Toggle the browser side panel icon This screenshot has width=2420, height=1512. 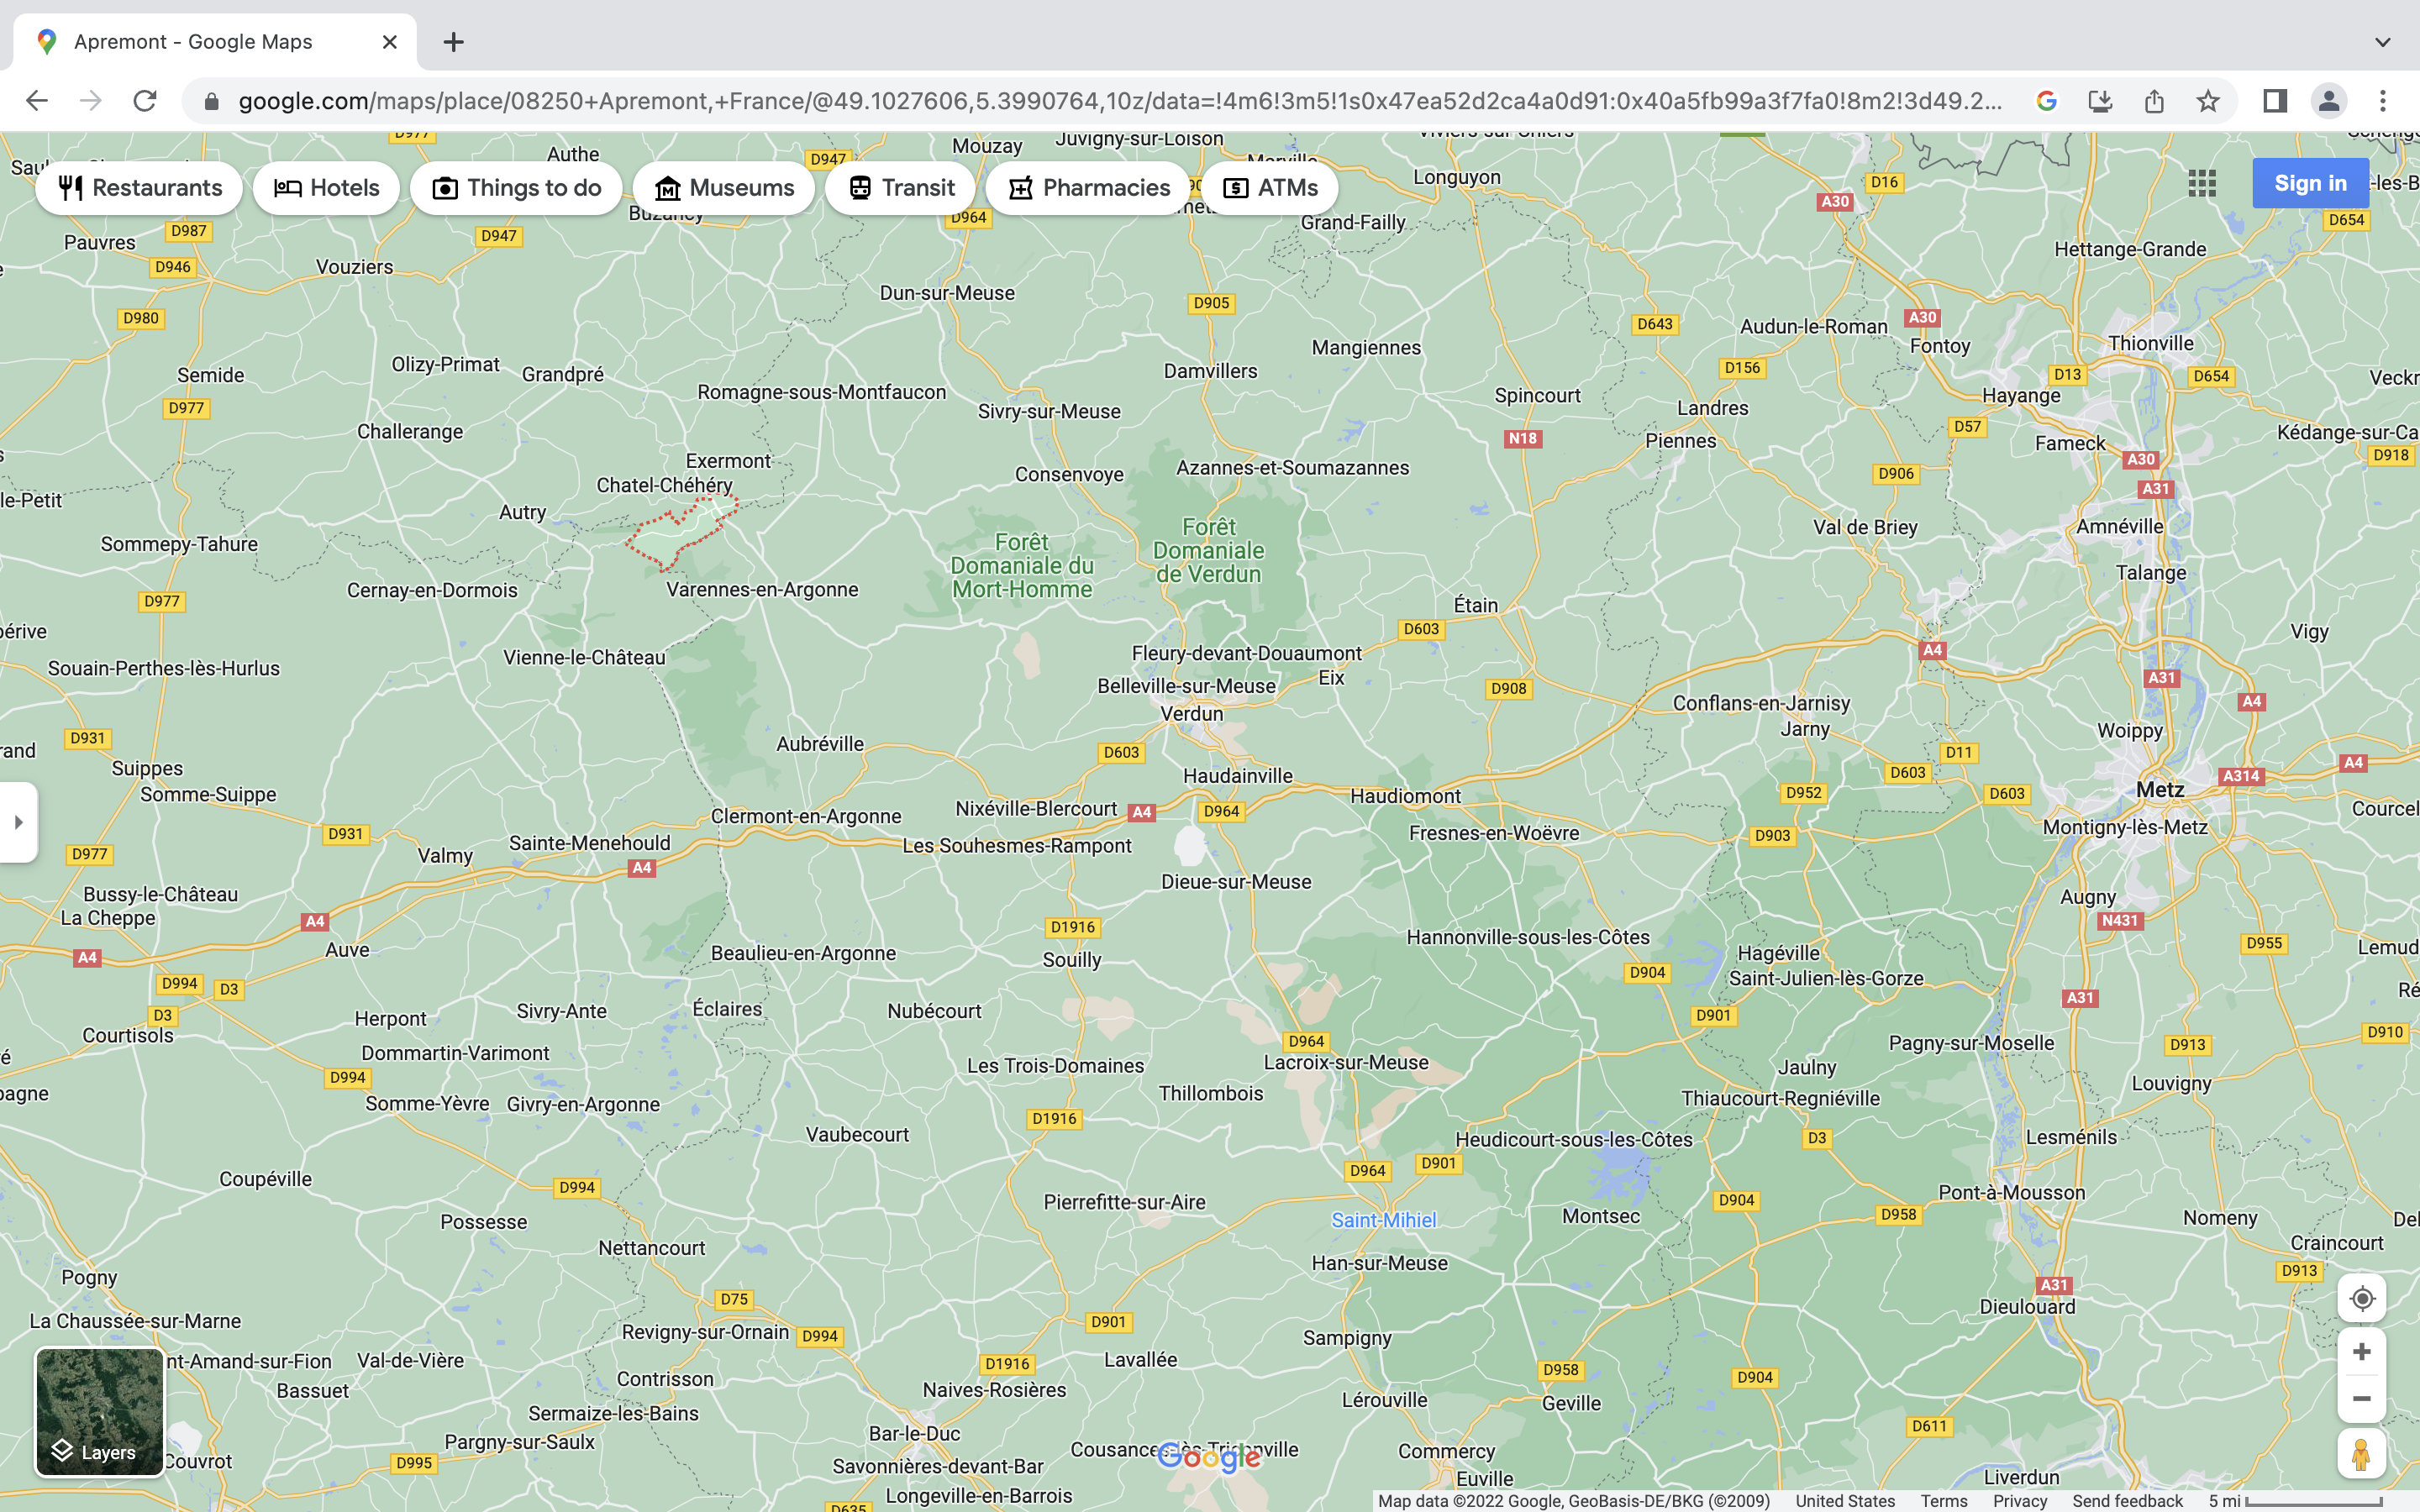pyautogui.click(x=2275, y=101)
